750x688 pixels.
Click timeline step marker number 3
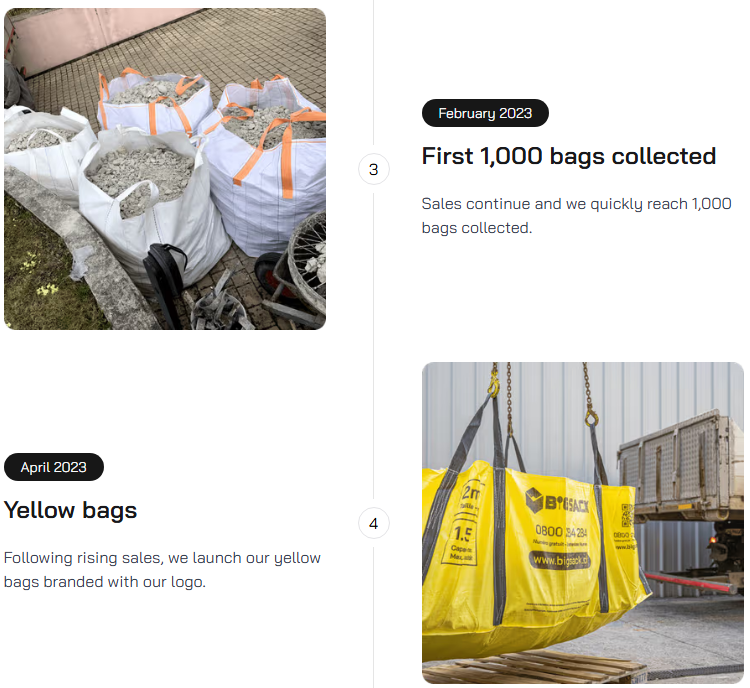click(374, 169)
